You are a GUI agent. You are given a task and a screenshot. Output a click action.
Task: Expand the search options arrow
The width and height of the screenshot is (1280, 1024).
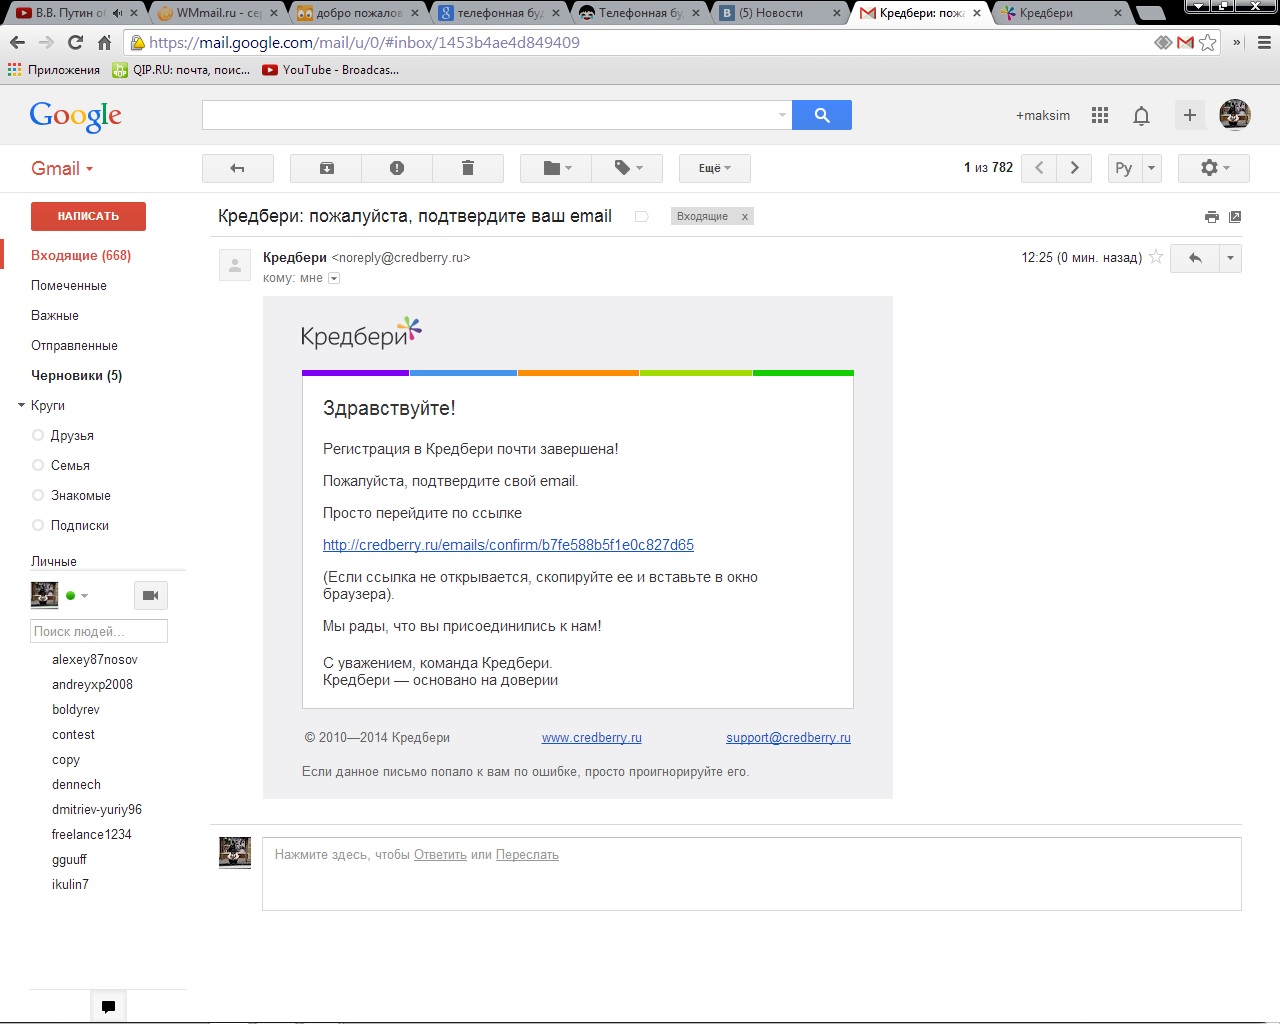pyautogui.click(x=782, y=115)
